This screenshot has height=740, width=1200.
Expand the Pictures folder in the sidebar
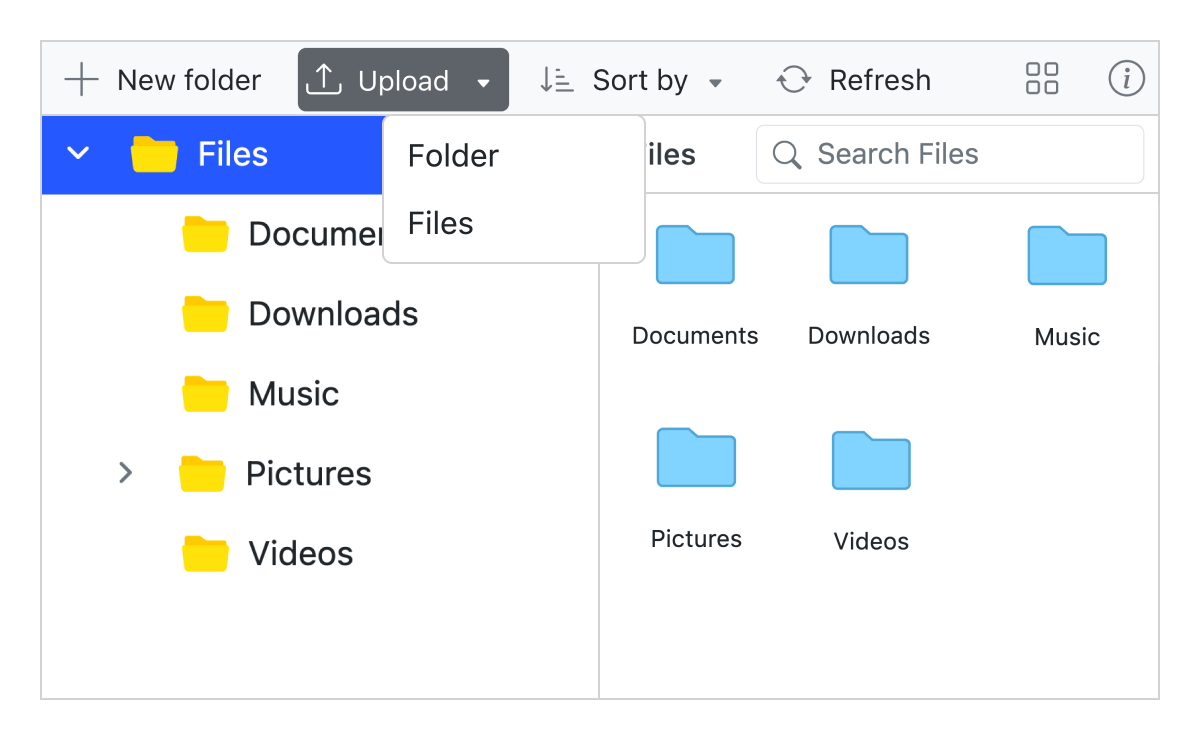click(x=126, y=473)
